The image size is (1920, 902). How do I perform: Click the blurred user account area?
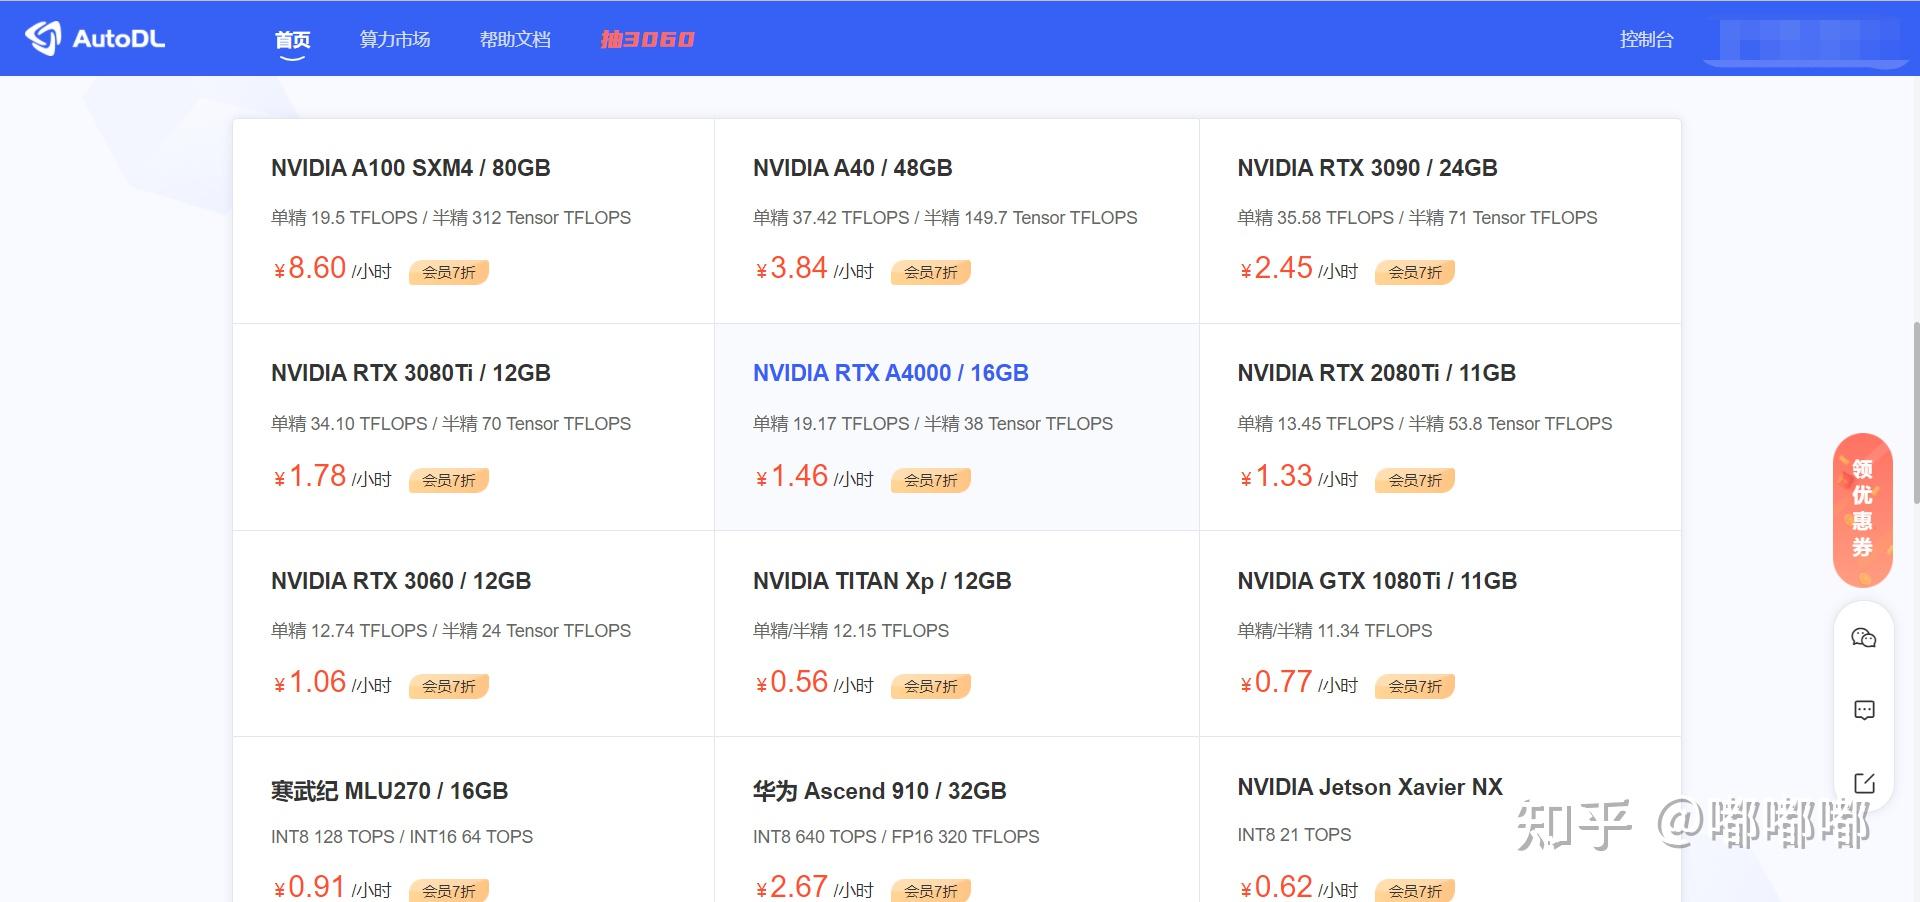[x=1806, y=40]
